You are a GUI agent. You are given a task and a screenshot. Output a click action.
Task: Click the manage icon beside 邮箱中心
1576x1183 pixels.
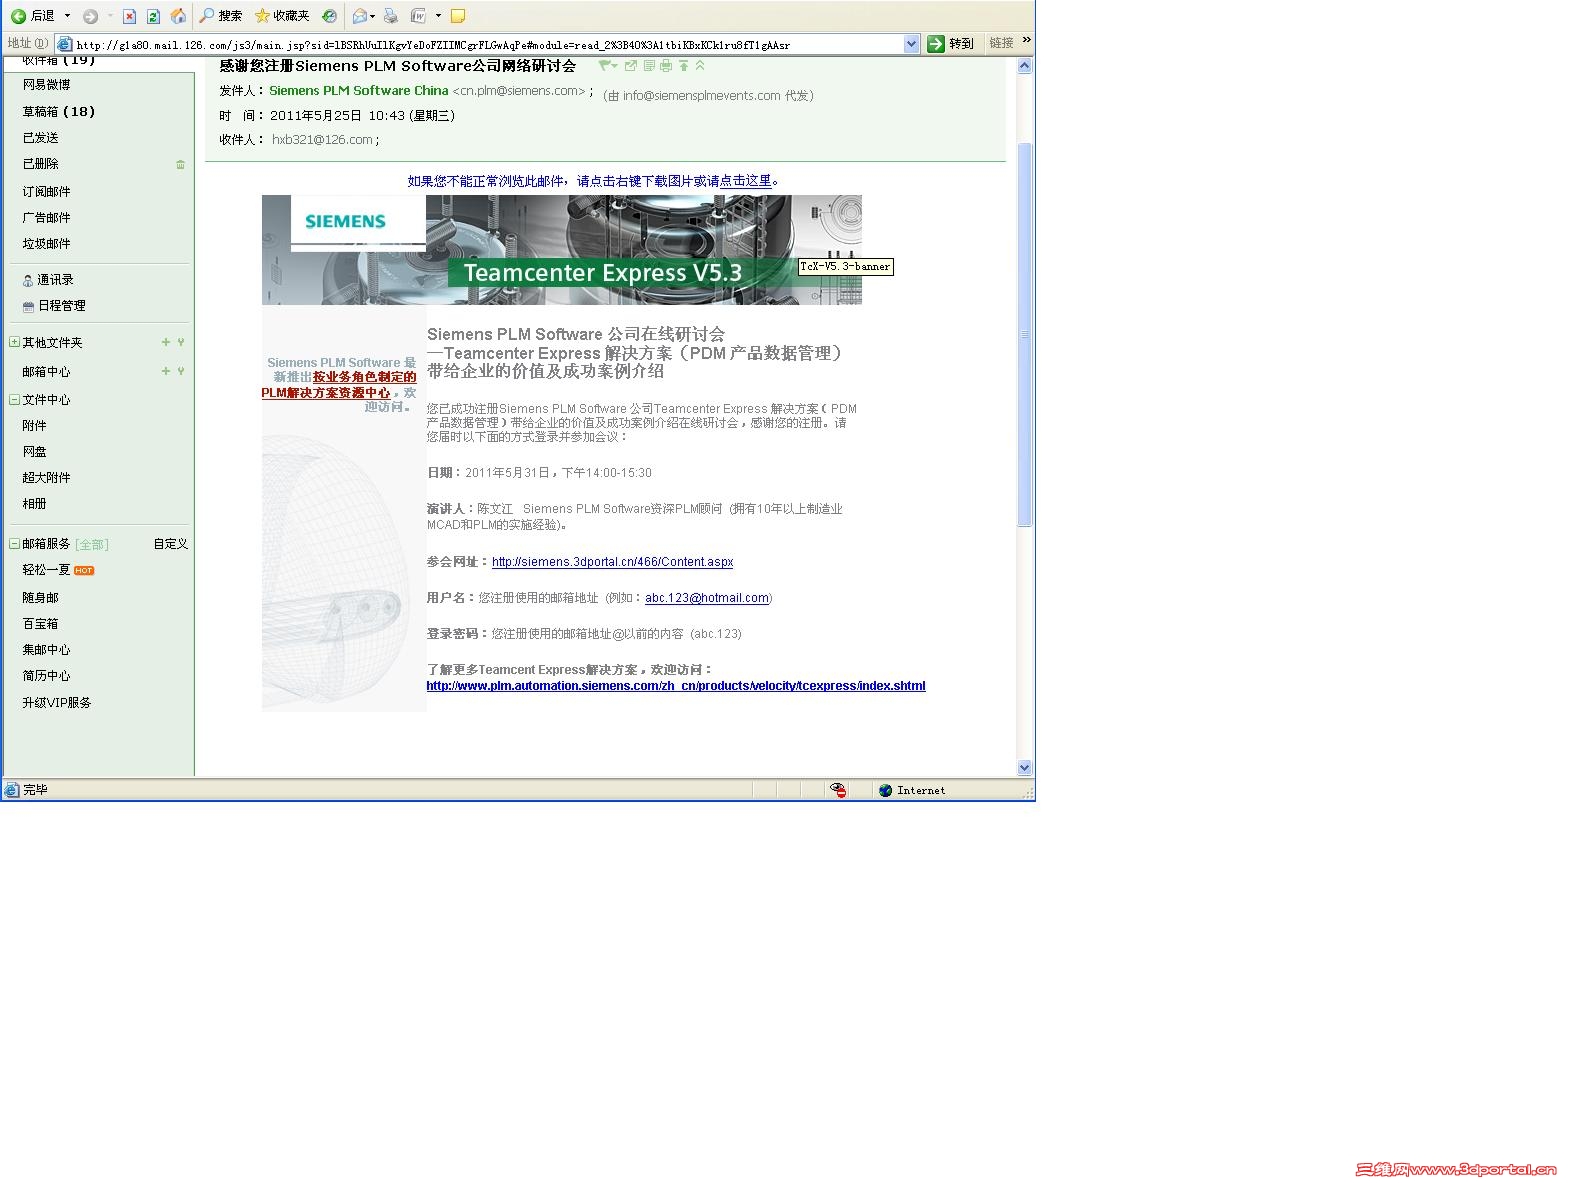pyautogui.click(x=181, y=371)
